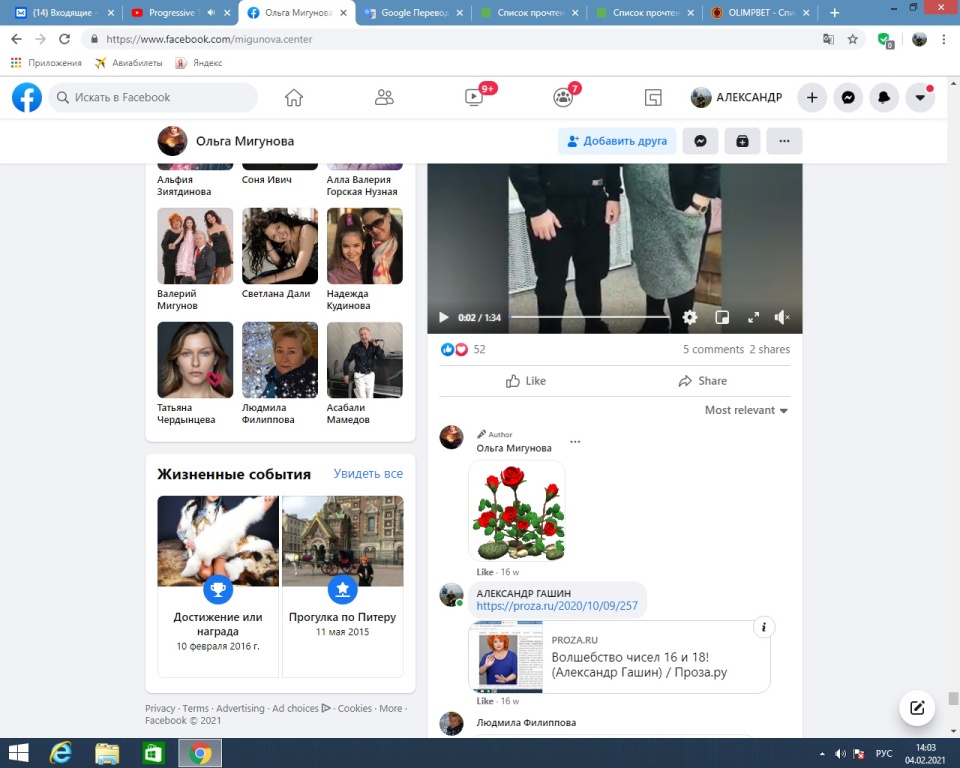Open the Авиабилеты bookmark
Viewport: 960px width, 768px height.
pos(129,63)
